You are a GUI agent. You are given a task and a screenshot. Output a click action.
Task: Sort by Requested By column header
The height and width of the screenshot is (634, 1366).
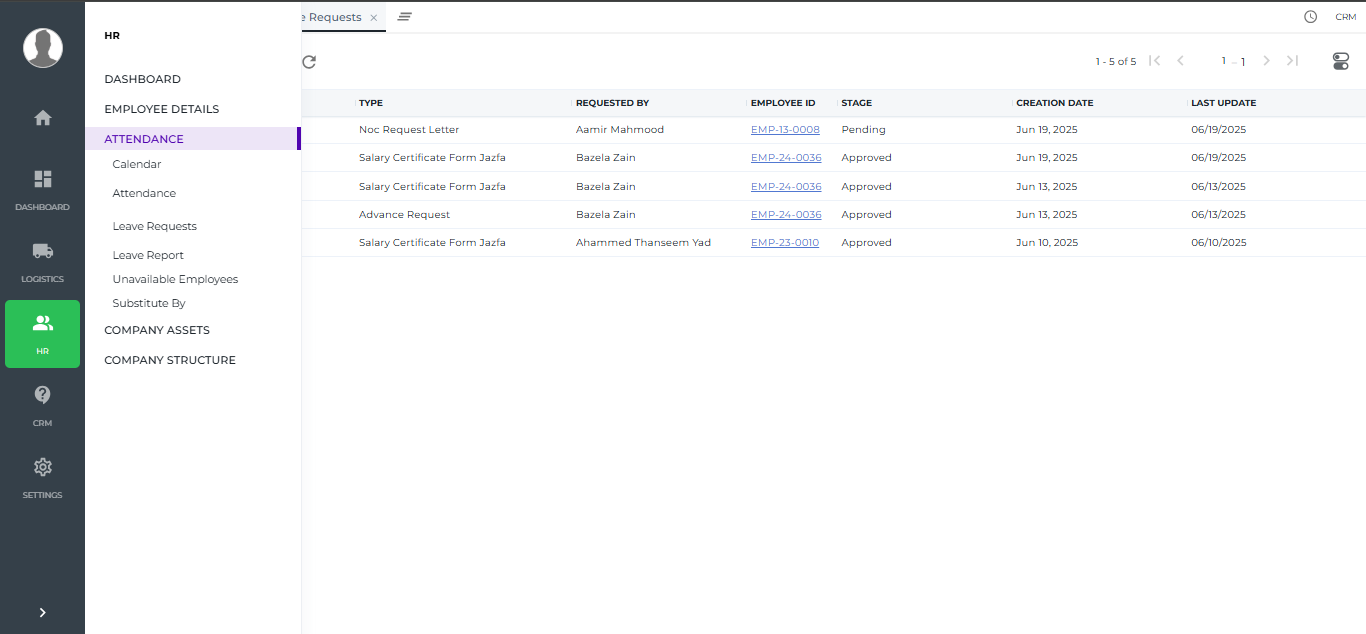tap(613, 103)
